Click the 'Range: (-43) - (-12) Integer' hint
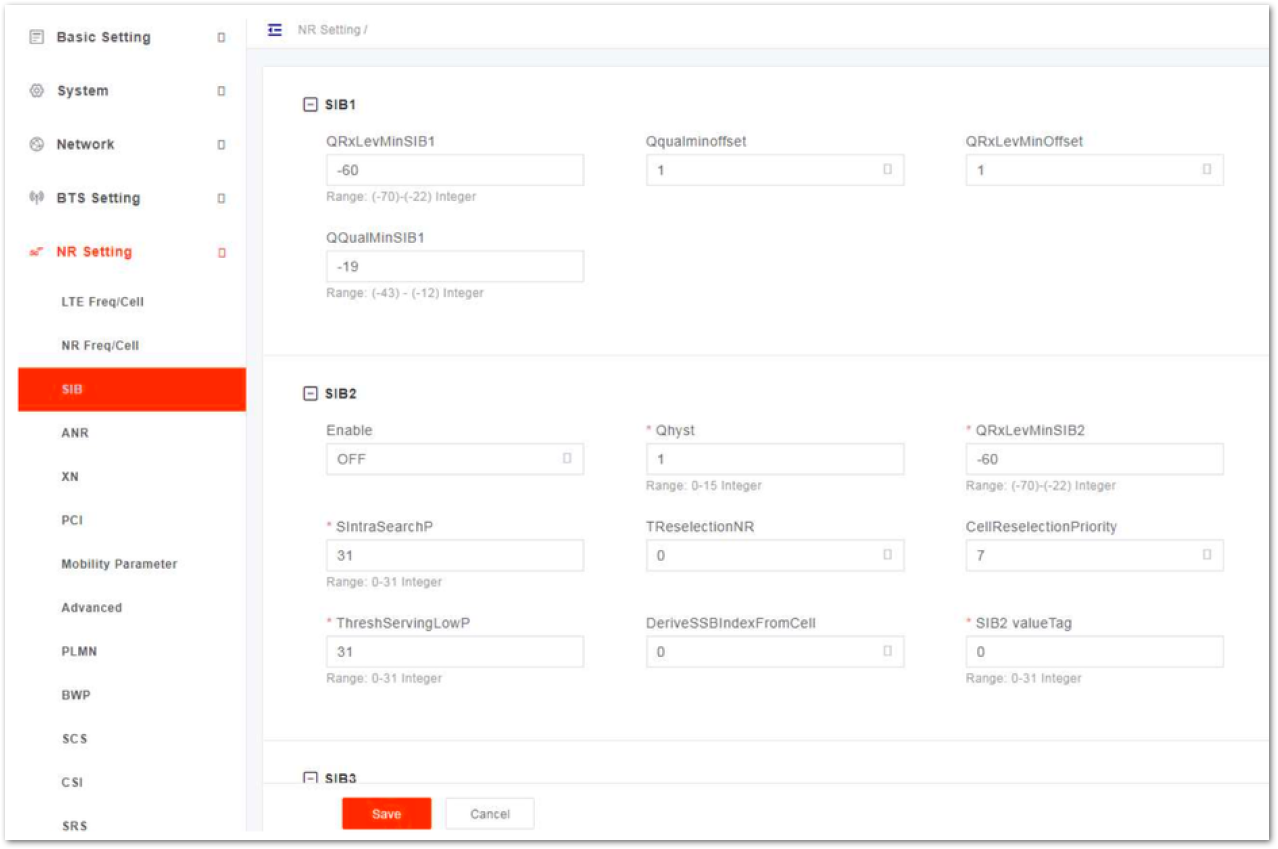1278x849 pixels. pos(405,293)
